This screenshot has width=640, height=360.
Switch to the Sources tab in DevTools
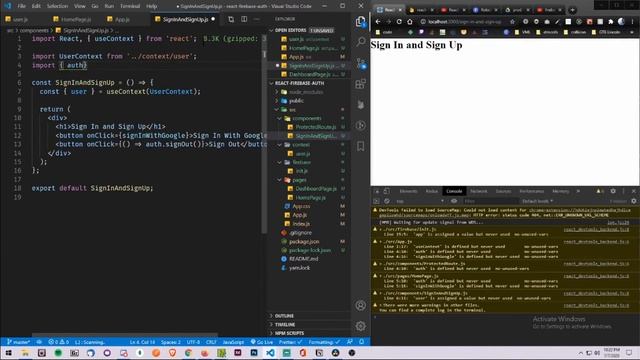click(x=503, y=191)
